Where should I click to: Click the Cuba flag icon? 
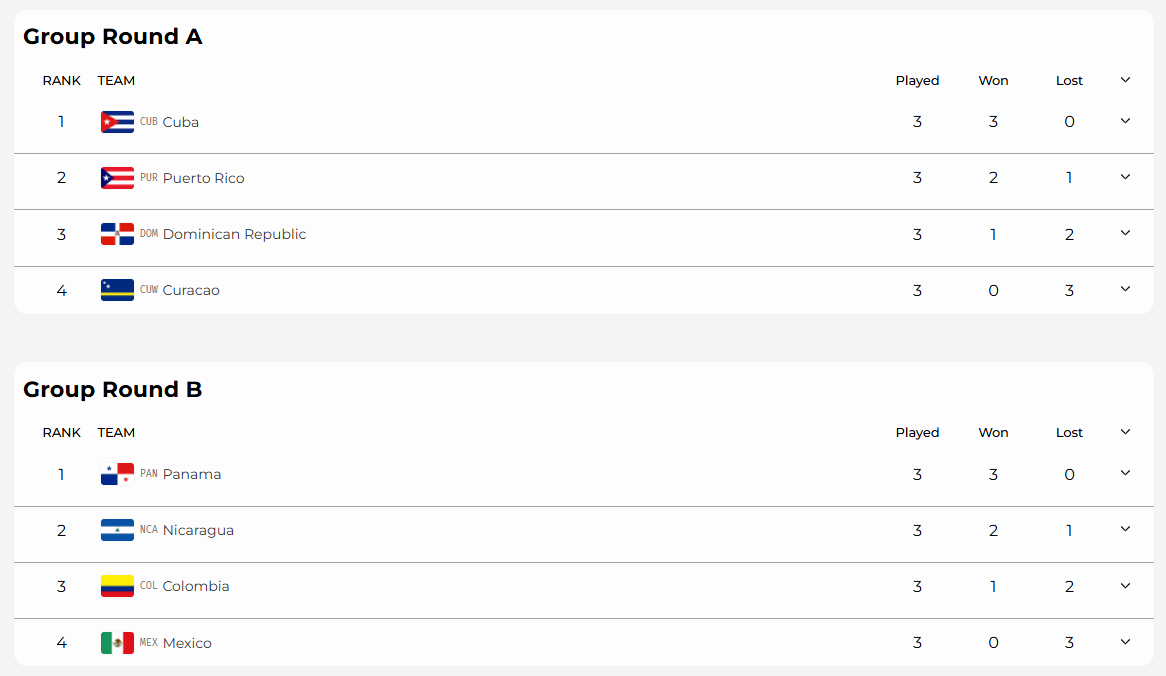tap(117, 122)
